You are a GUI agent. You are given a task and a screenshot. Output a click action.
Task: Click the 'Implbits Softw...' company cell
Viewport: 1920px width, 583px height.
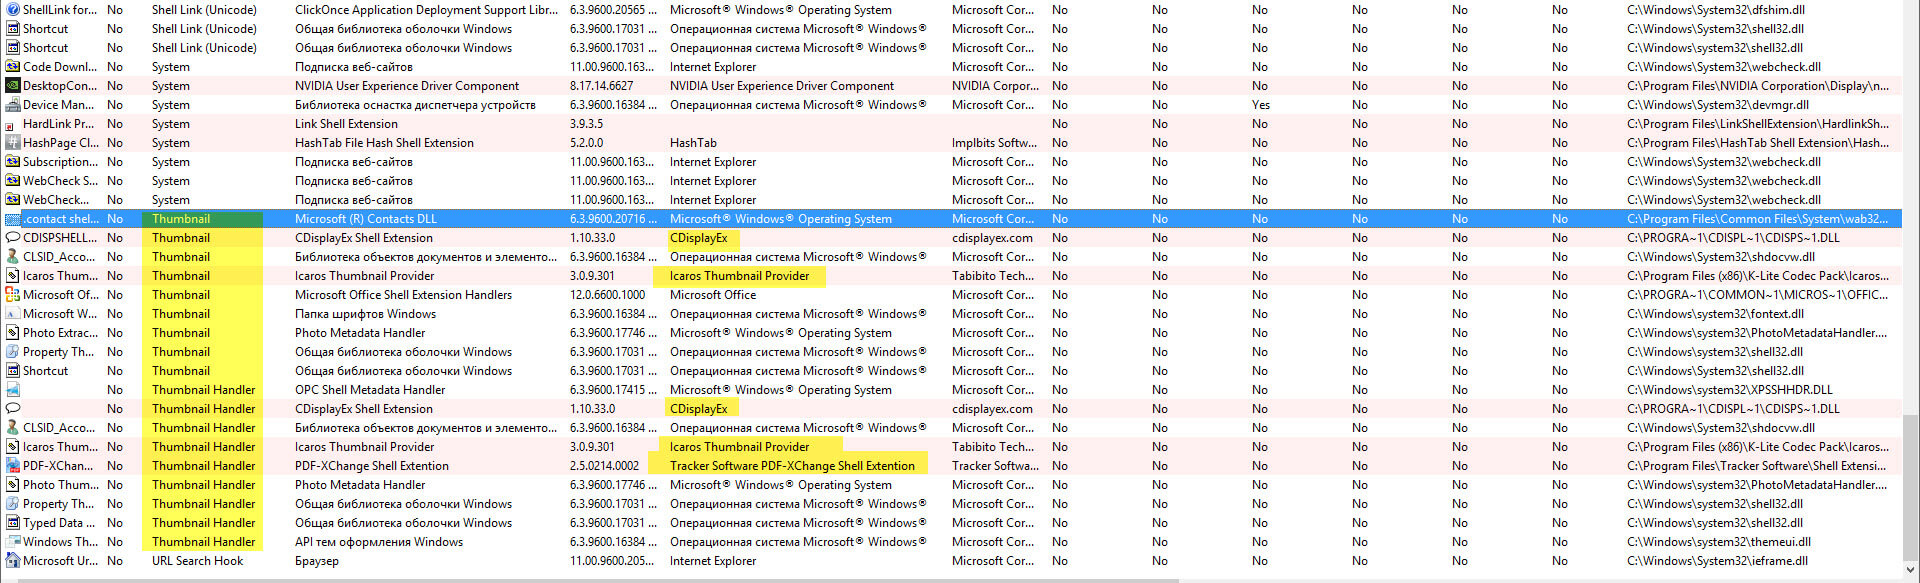994,143
